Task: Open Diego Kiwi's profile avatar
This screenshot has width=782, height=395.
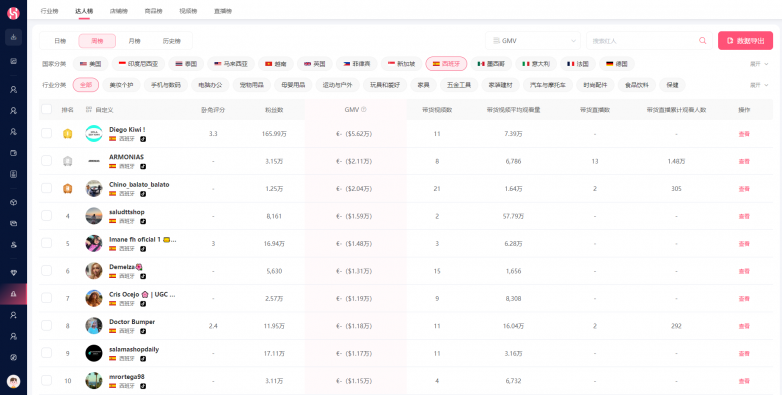Action: [94, 134]
